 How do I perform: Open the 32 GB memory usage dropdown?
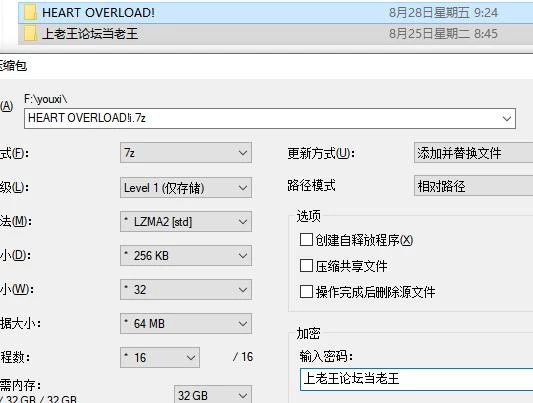(213, 394)
